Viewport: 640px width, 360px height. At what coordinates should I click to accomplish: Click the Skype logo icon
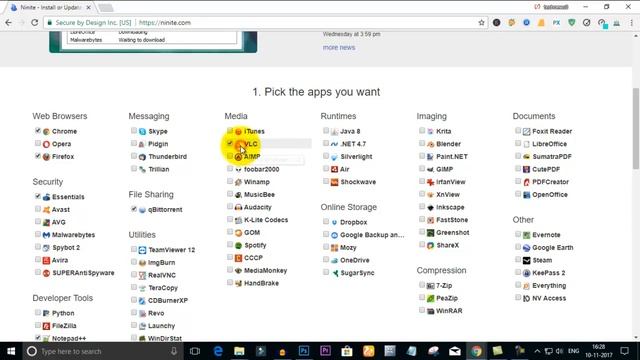tap(142, 131)
